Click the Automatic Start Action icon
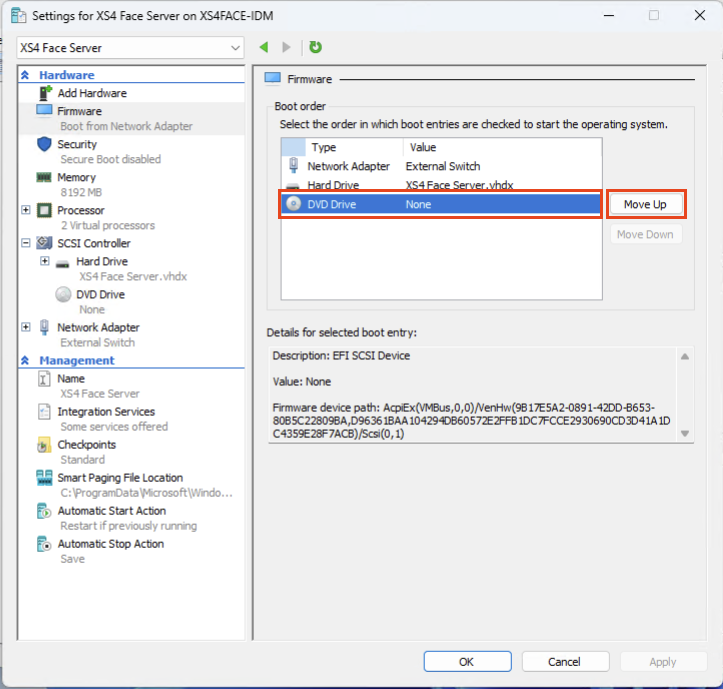This screenshot has width=723, height=689. tap(44, 511)
